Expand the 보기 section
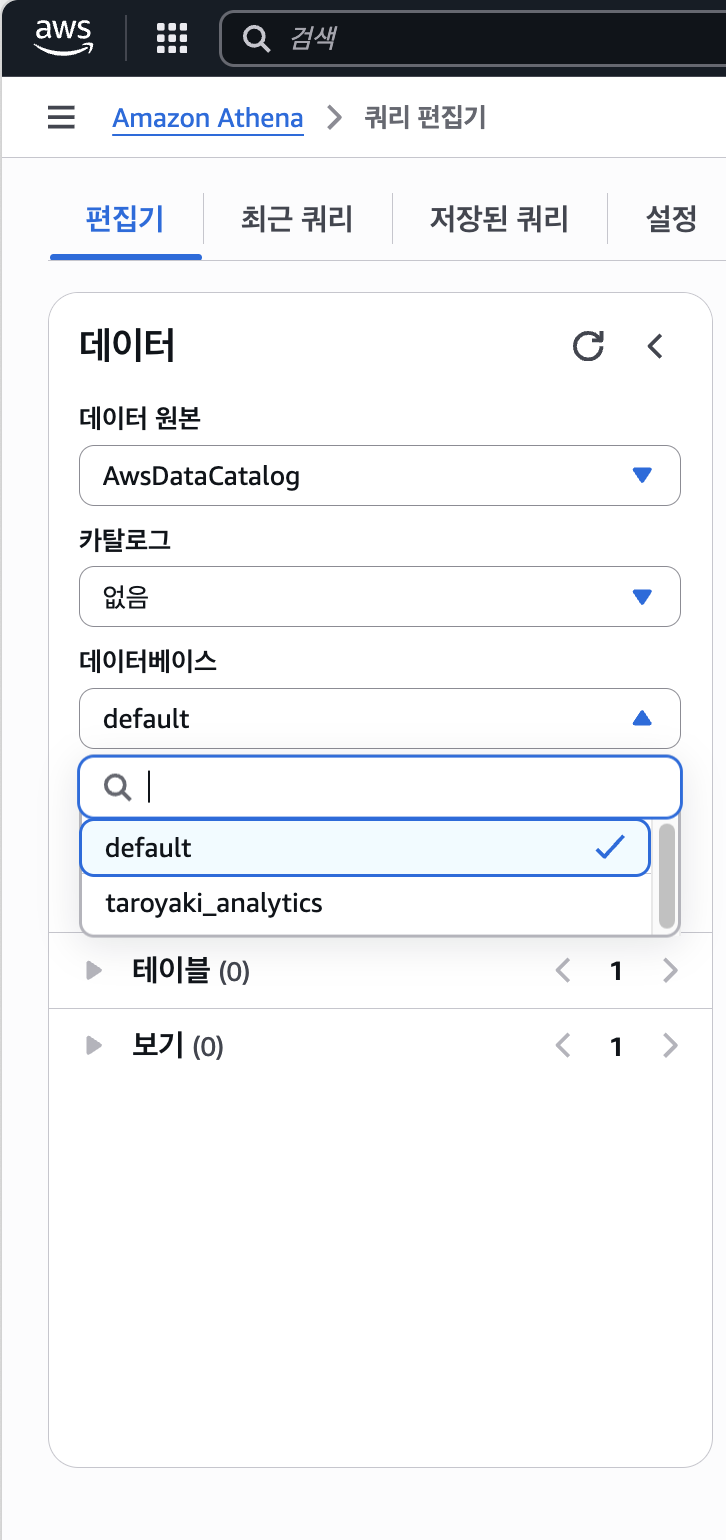This screenshot has height=1540, width=726. pos(95,1046)
